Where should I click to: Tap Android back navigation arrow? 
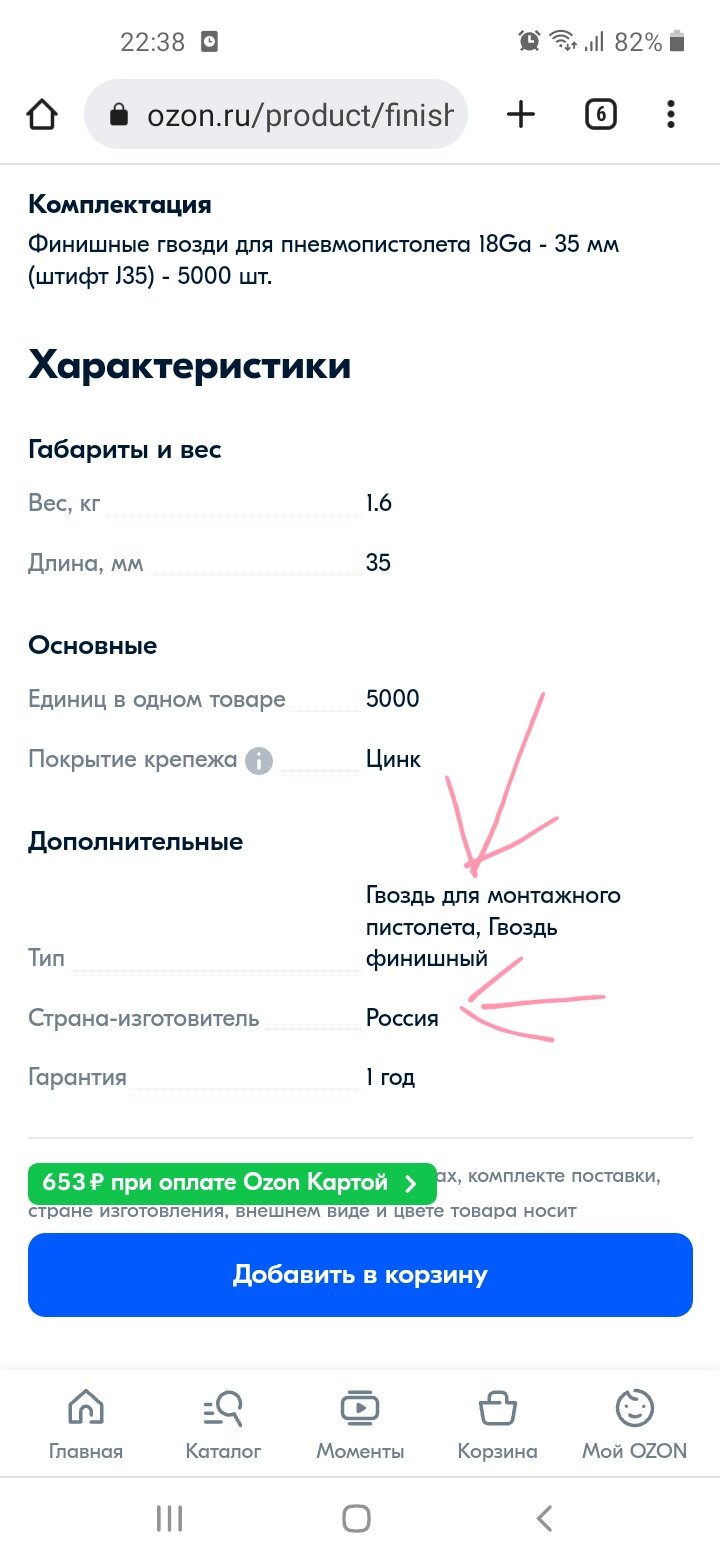pos(544,1519)
